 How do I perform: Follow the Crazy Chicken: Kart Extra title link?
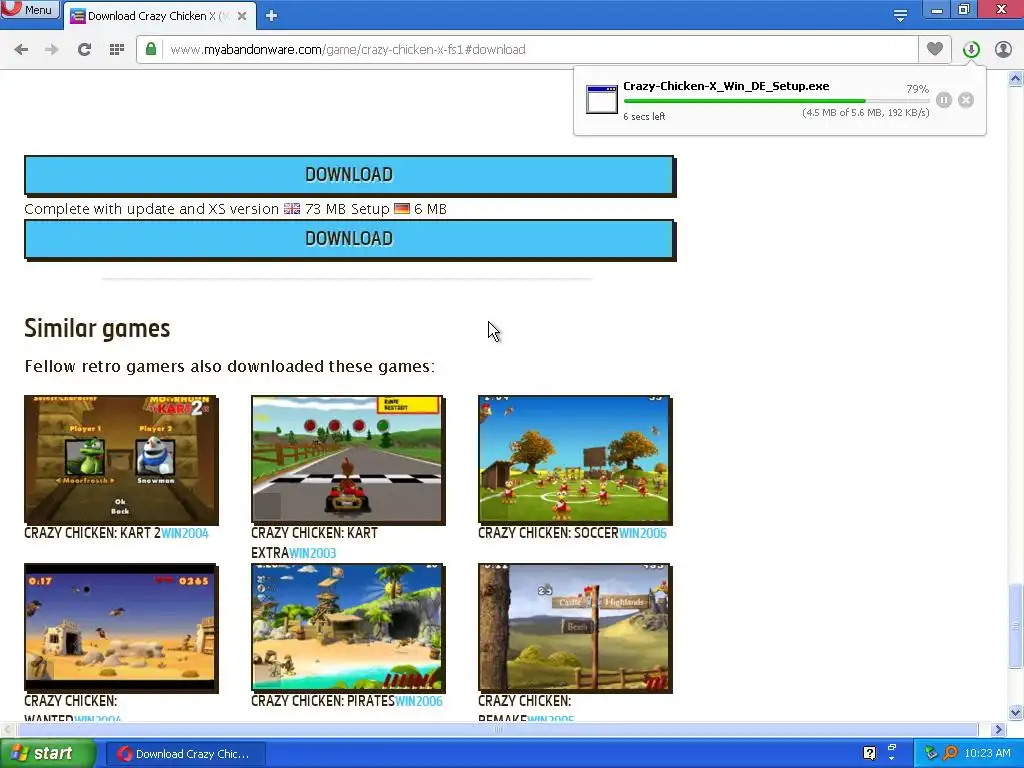coord(314,543)
